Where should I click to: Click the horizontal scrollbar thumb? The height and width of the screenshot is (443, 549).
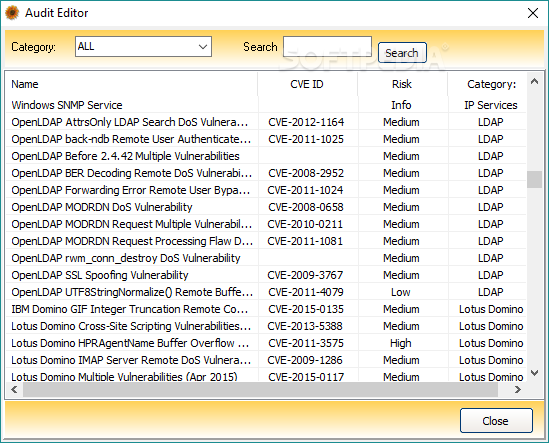coord(260,389)
